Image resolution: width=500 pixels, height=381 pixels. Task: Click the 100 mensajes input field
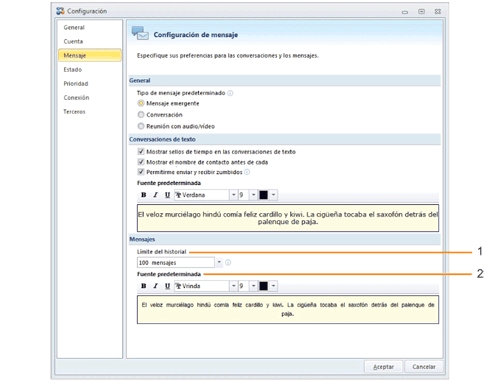pos(176,263)
